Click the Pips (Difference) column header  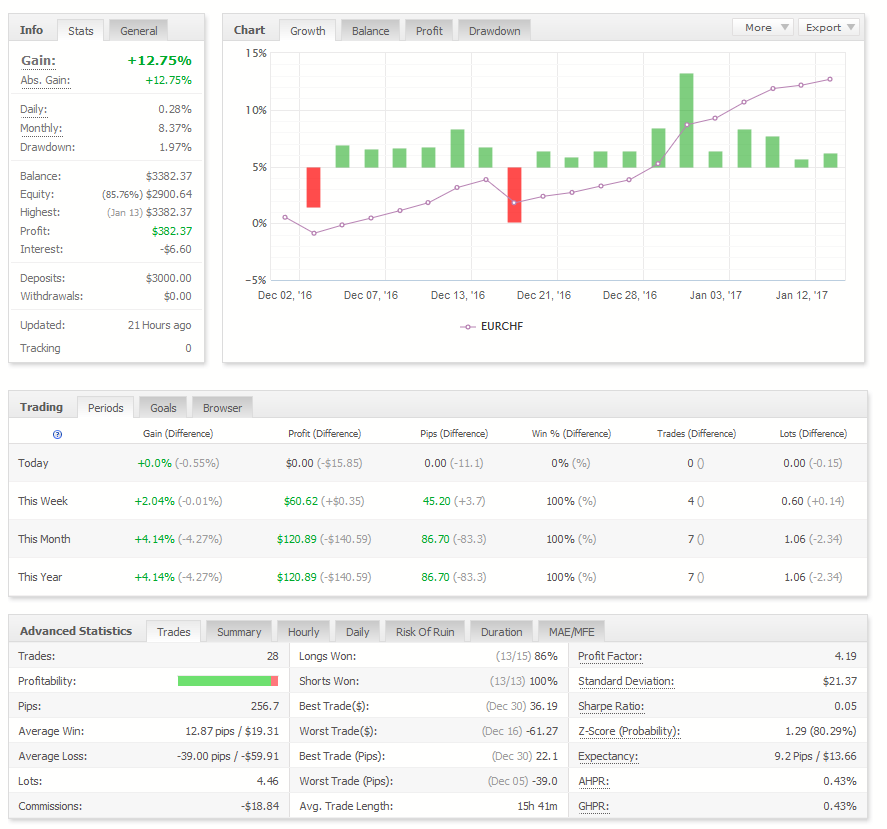454,434
